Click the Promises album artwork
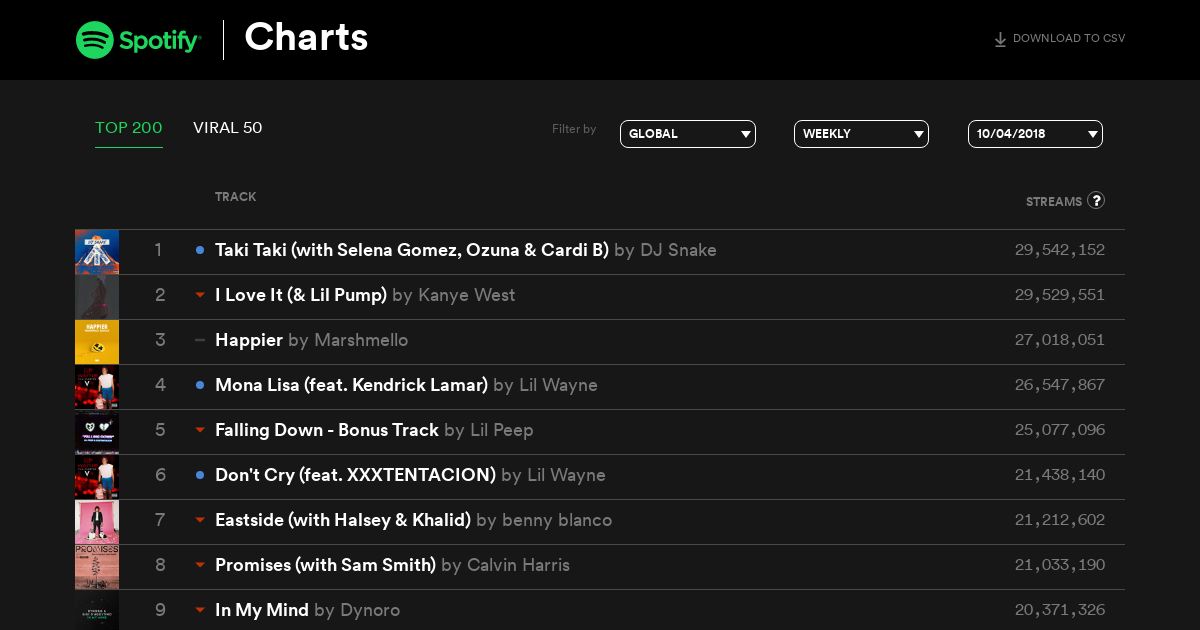Viewport: 1200px width, 630px height. pyautogui.click(x=97, y=566)
